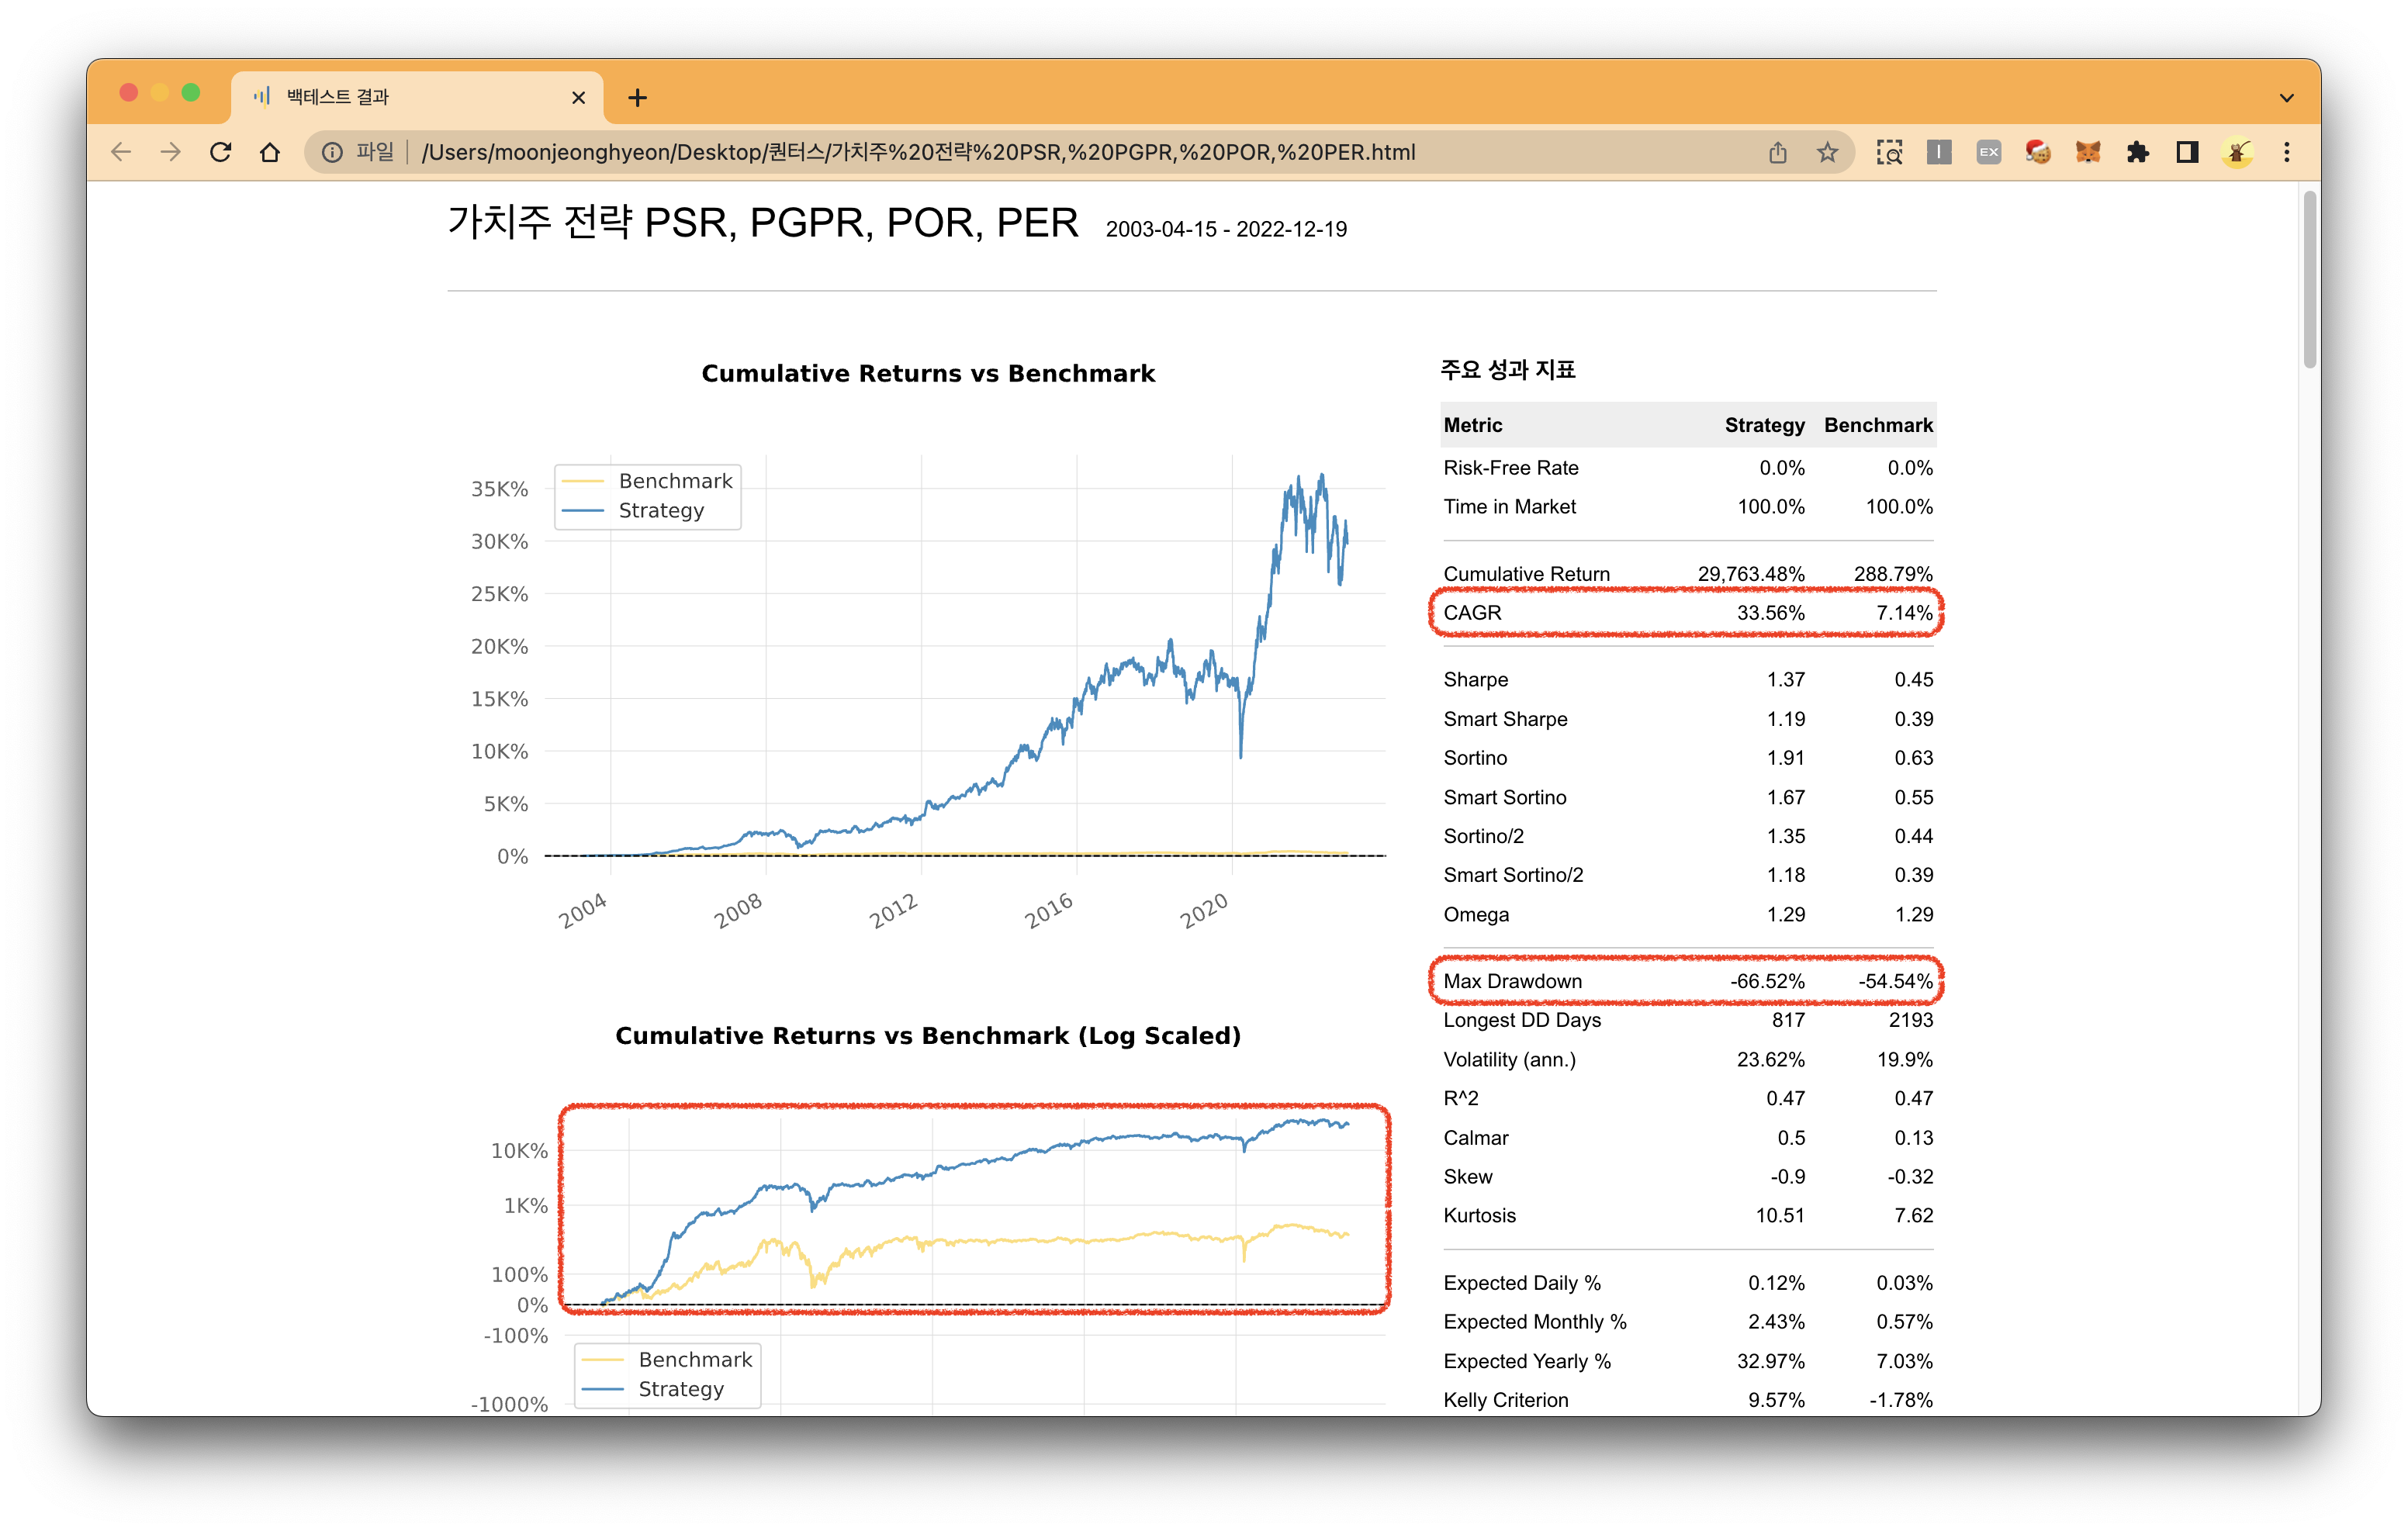Click the share page icon in address bar
The width and height of the screenshot is (2408, 1531).
coord(1777,152)
